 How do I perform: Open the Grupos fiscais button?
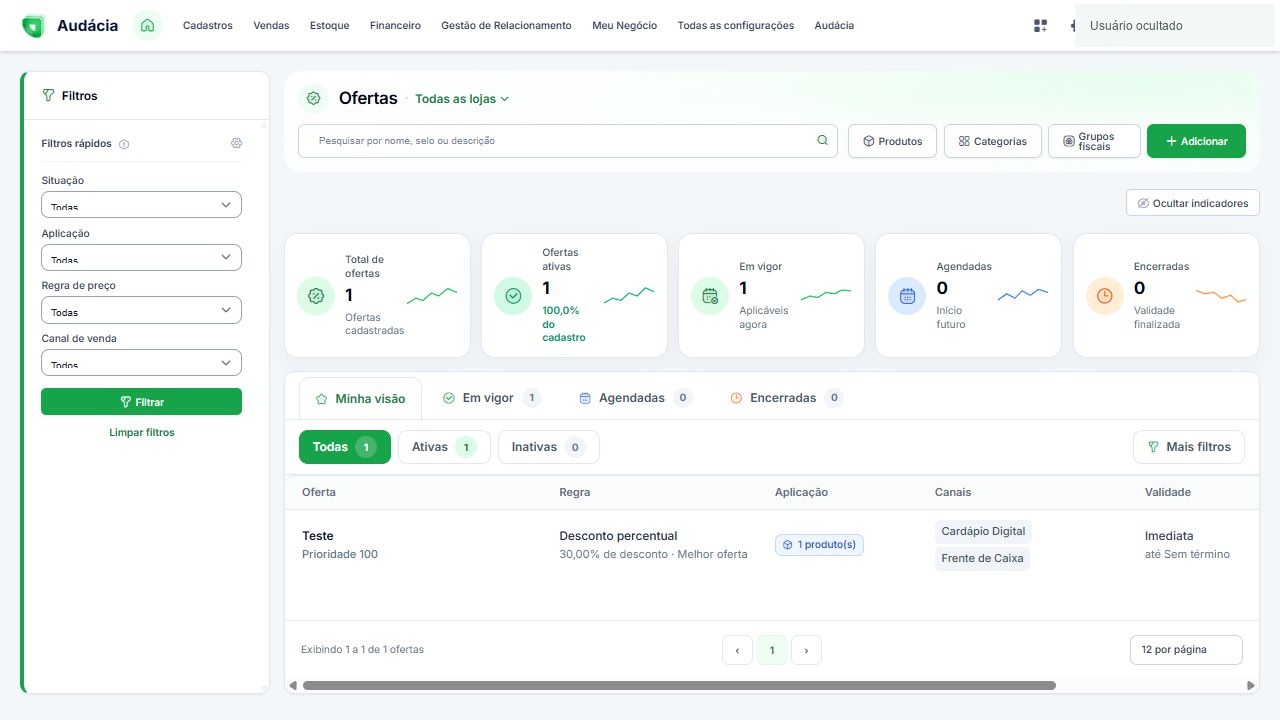click(x=1094, y=141)
